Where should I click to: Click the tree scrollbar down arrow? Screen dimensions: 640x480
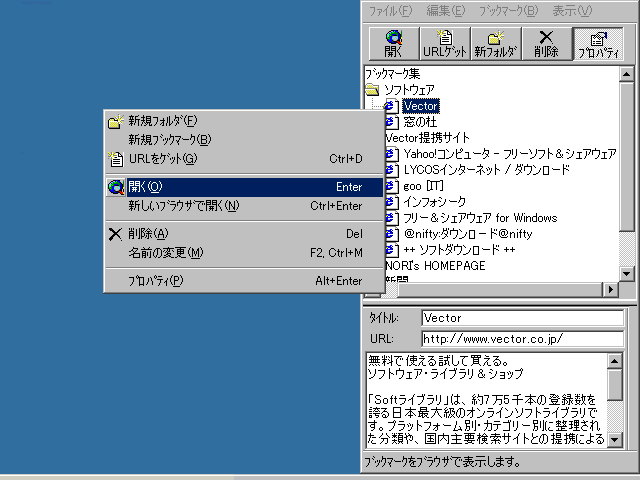pos(626,273)
